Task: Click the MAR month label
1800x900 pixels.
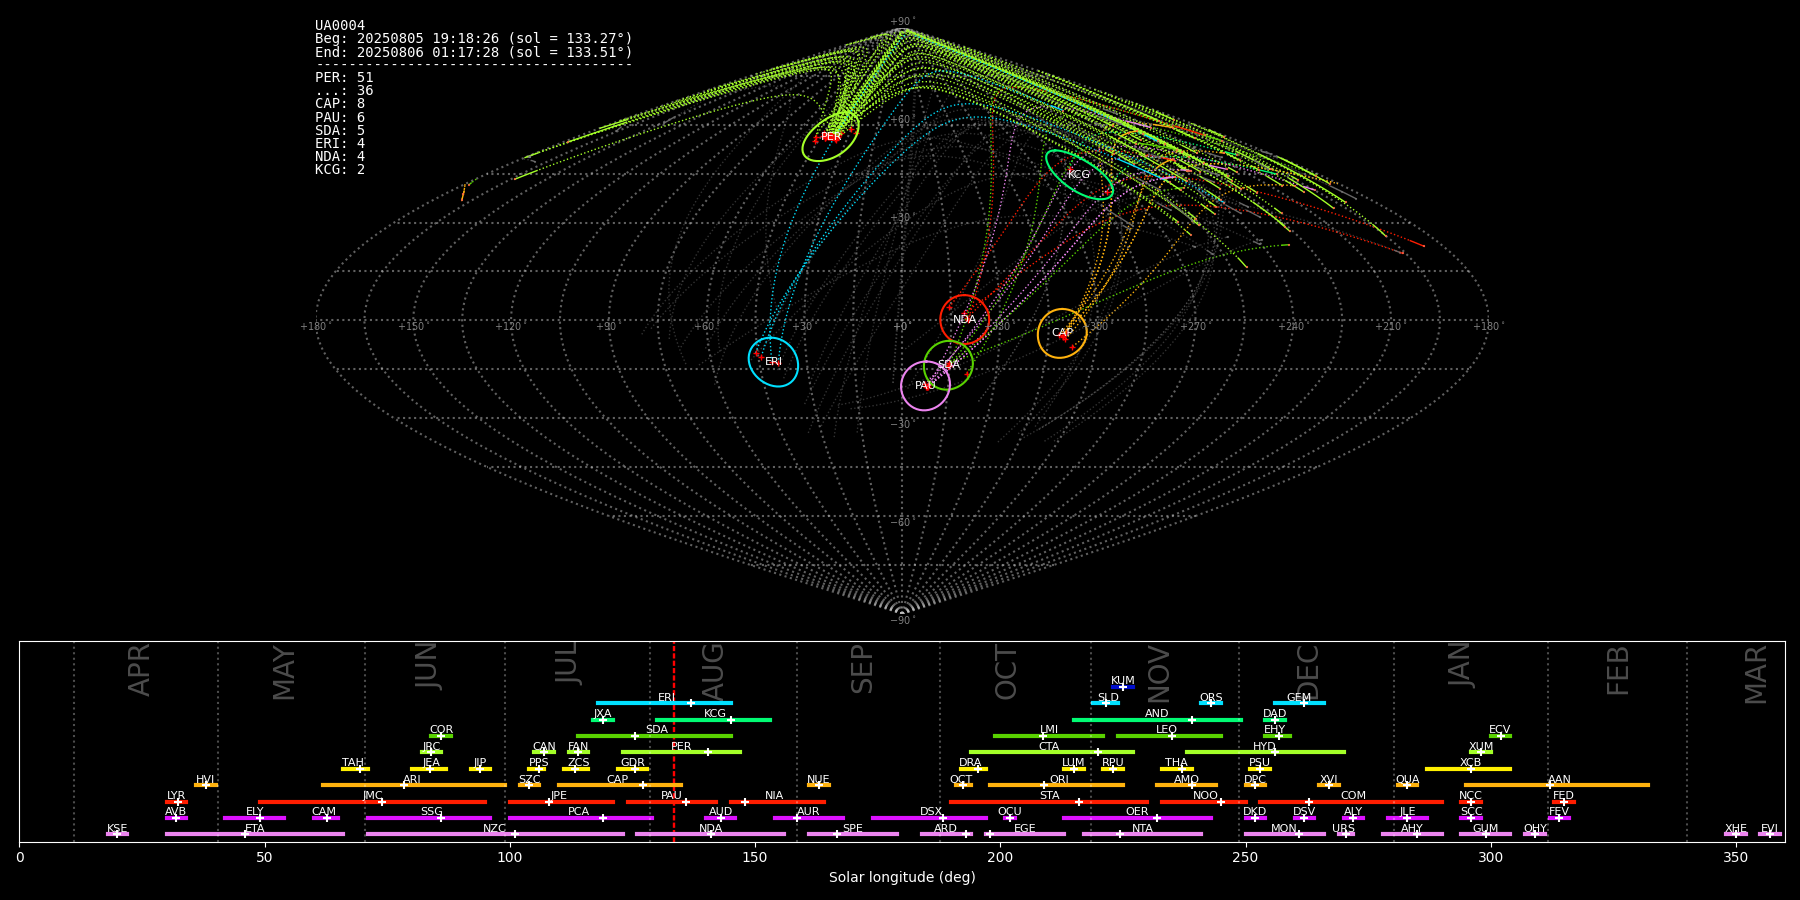Action: (x=1756, y=675)
